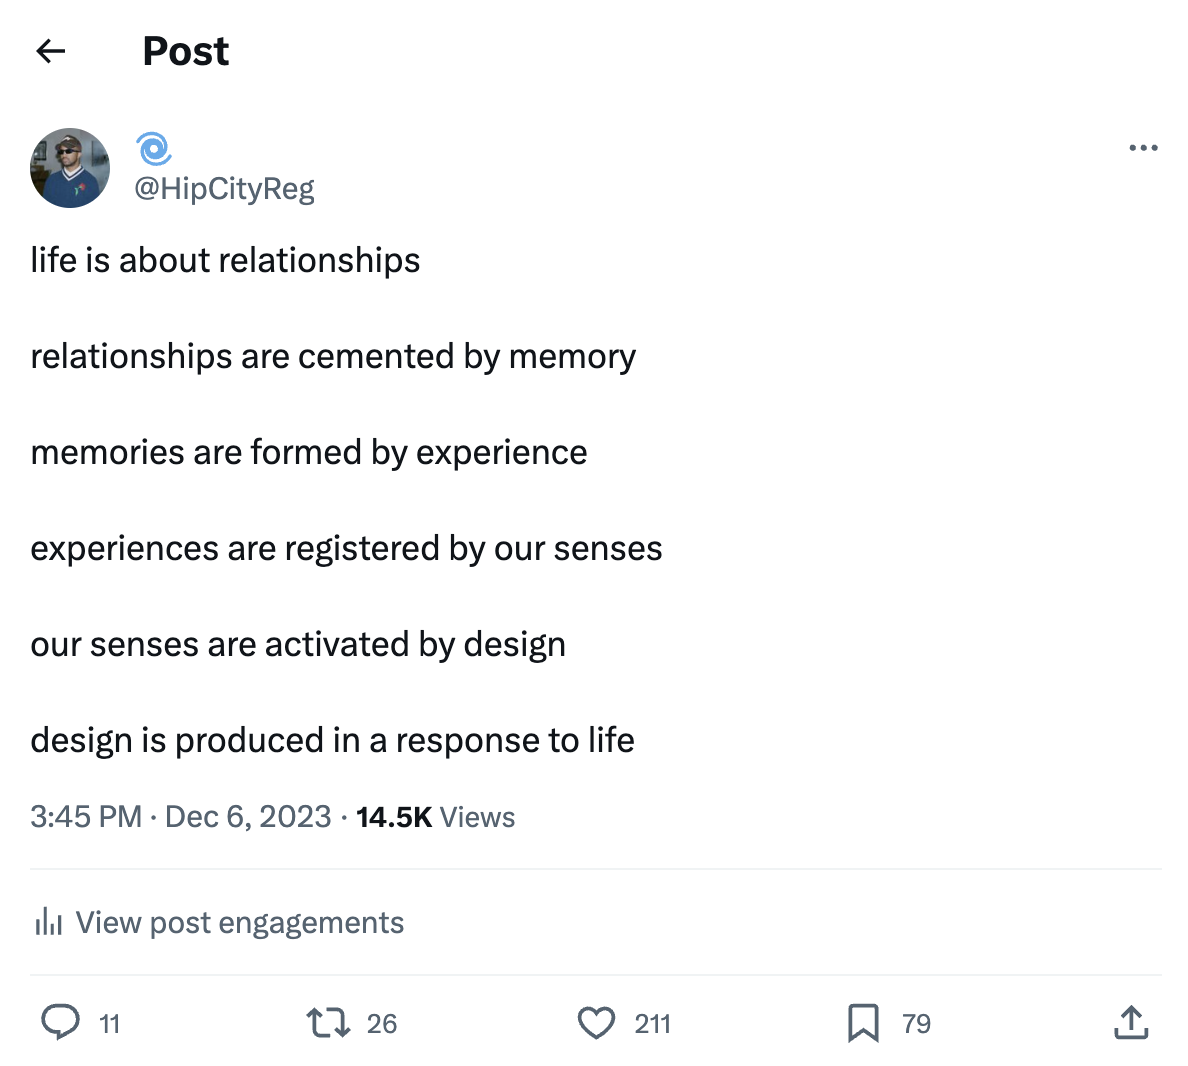The height and width of the screenshot is (1066, 1188).
Task: Share the post using the upload icon
Action: (1130, 1022)
